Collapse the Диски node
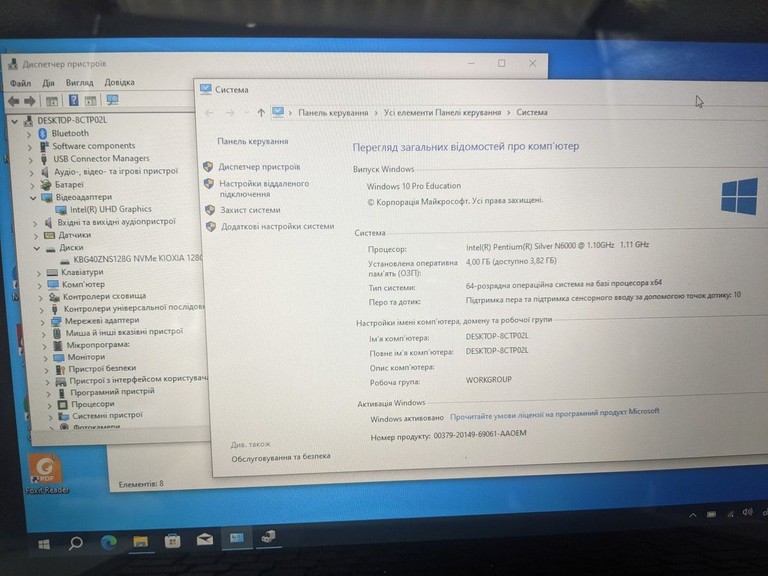768x576 pixels. (37, 248)
